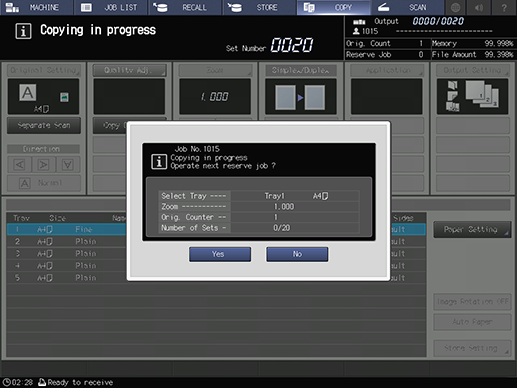Viewport: 517px width, 388px height.
Task: Select the downward direction arrow
Action: (68, 164)
